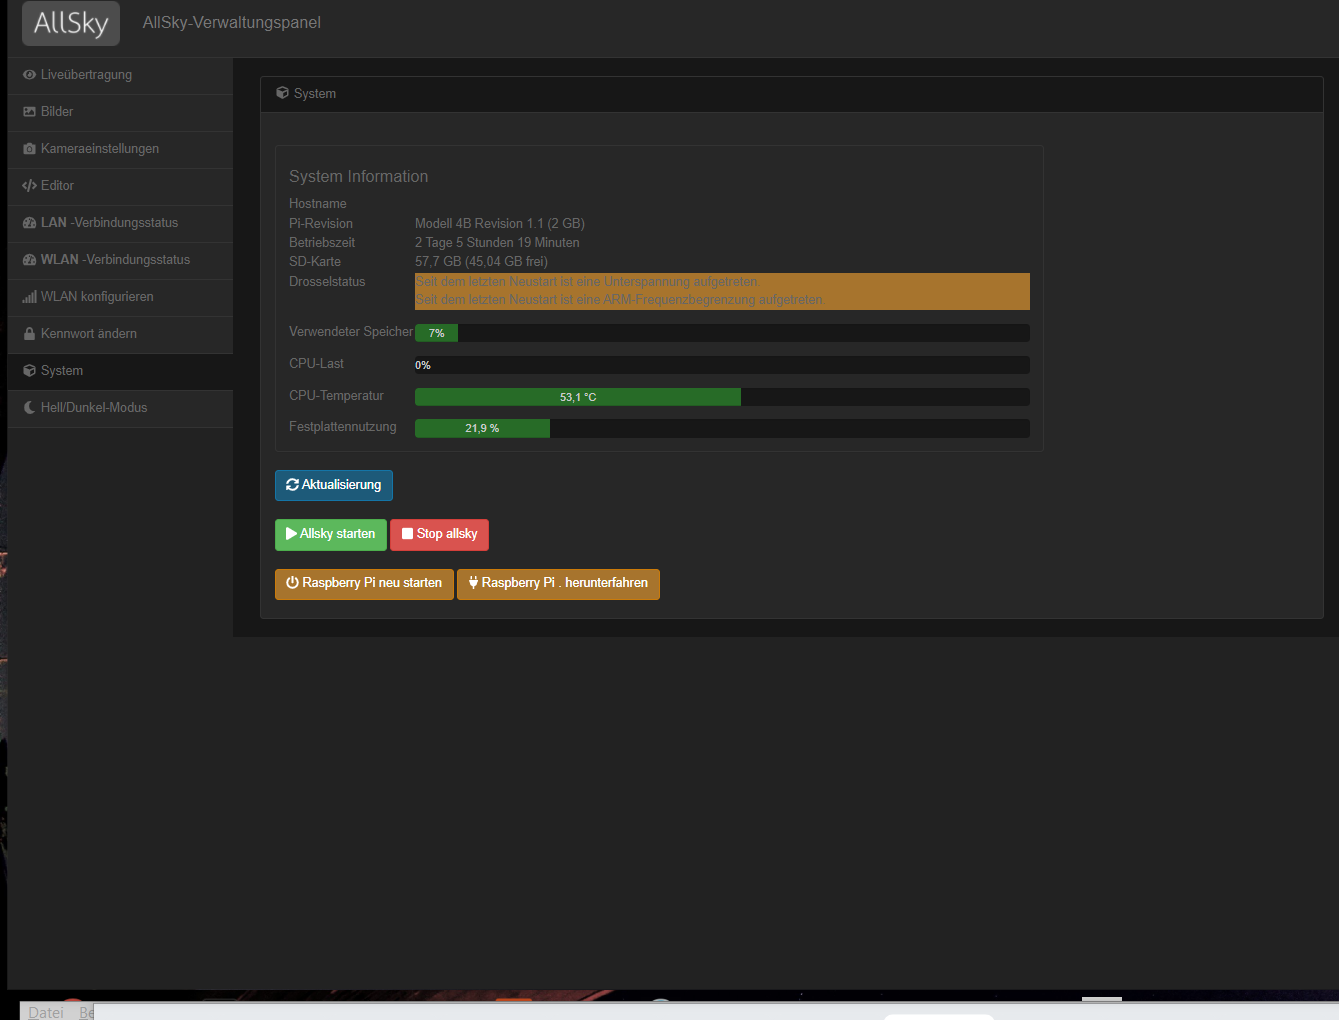Click the CPU-Temperatur 53,1 °C progress bar
The width and height of the screenshot is (1339, 1020).
click(722, 397)
